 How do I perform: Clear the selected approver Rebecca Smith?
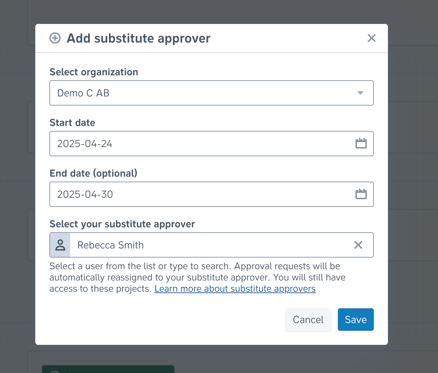pos(358,245)
